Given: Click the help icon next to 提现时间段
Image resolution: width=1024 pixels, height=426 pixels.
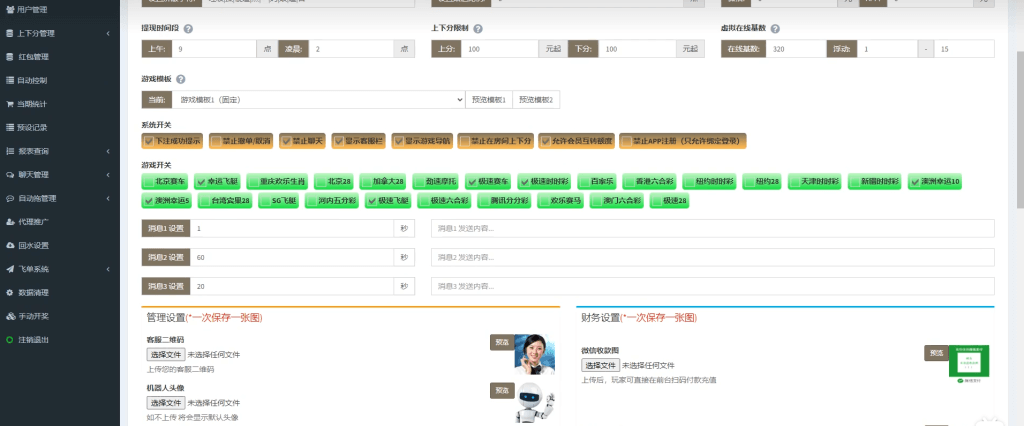Looking at the screenshot, I should click(x=189, y=29).
